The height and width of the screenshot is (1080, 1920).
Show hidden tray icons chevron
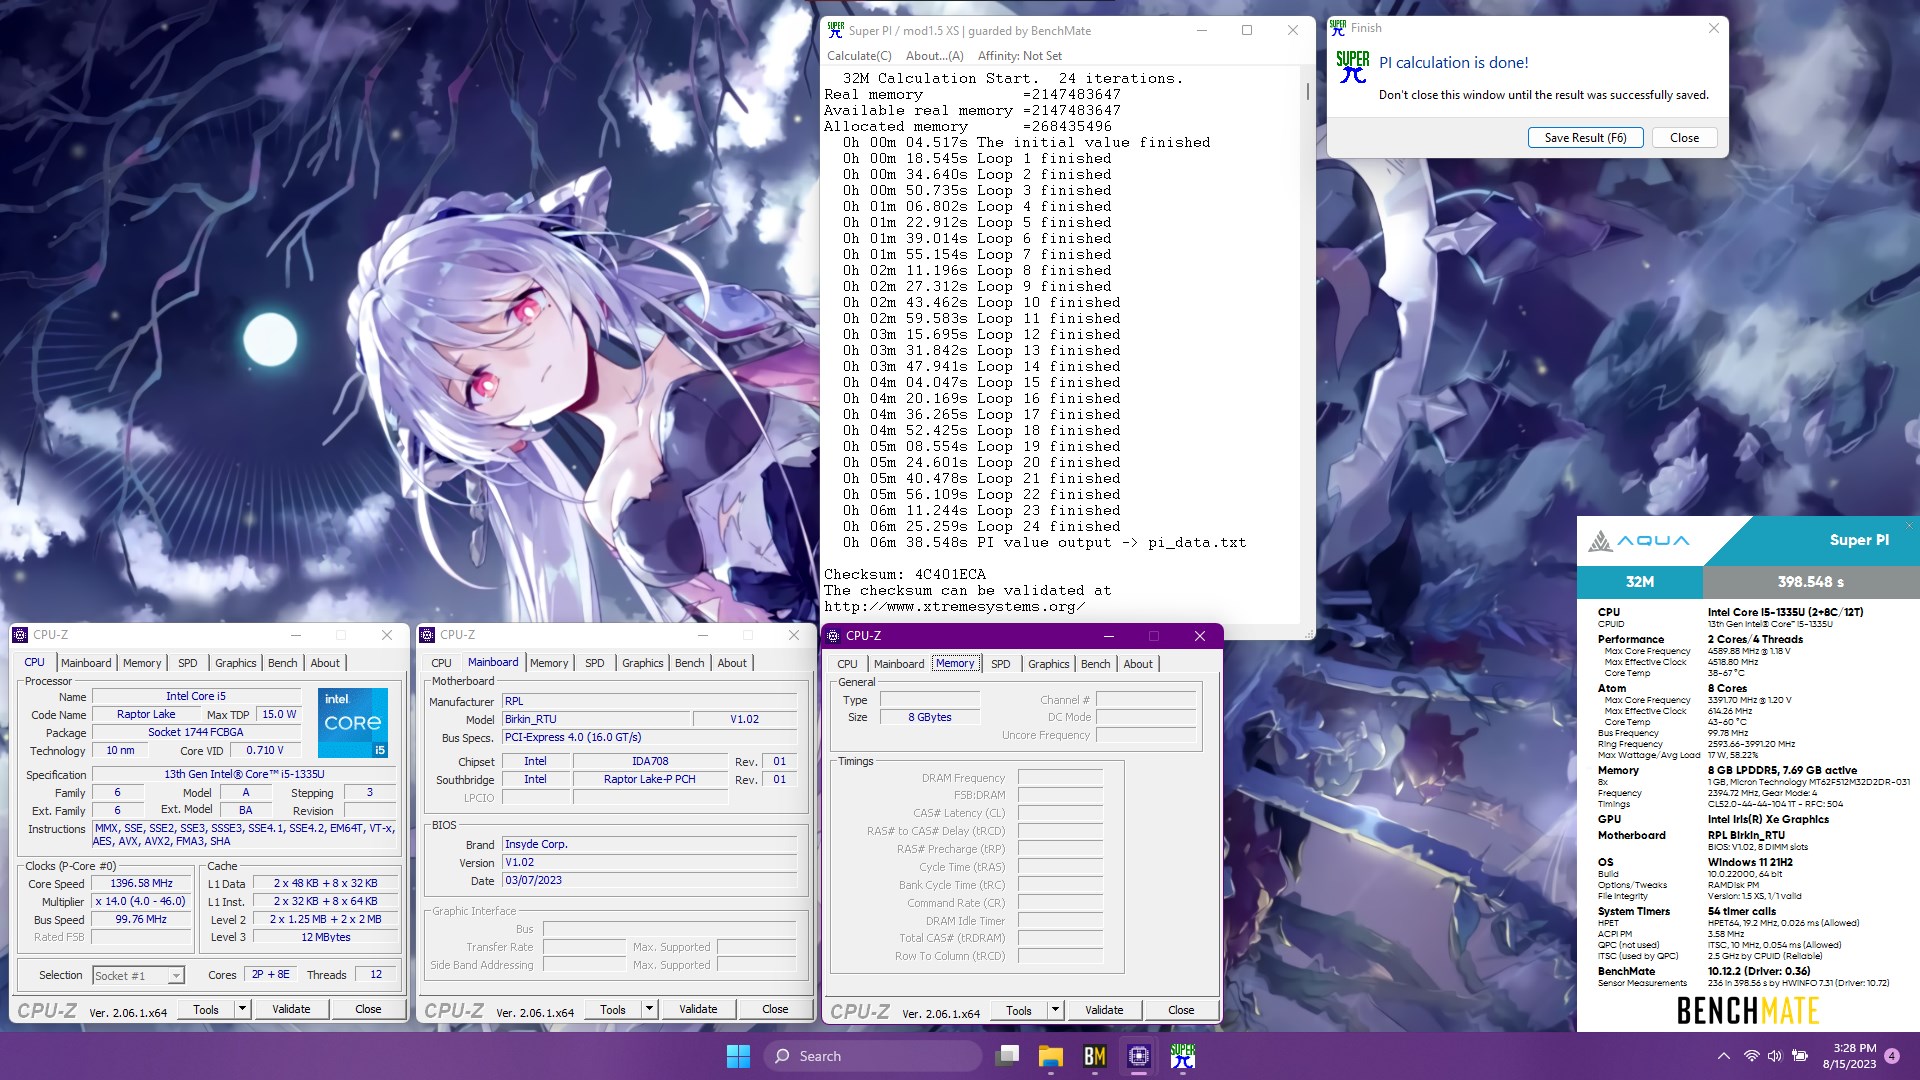(x=1724, y=1056)
